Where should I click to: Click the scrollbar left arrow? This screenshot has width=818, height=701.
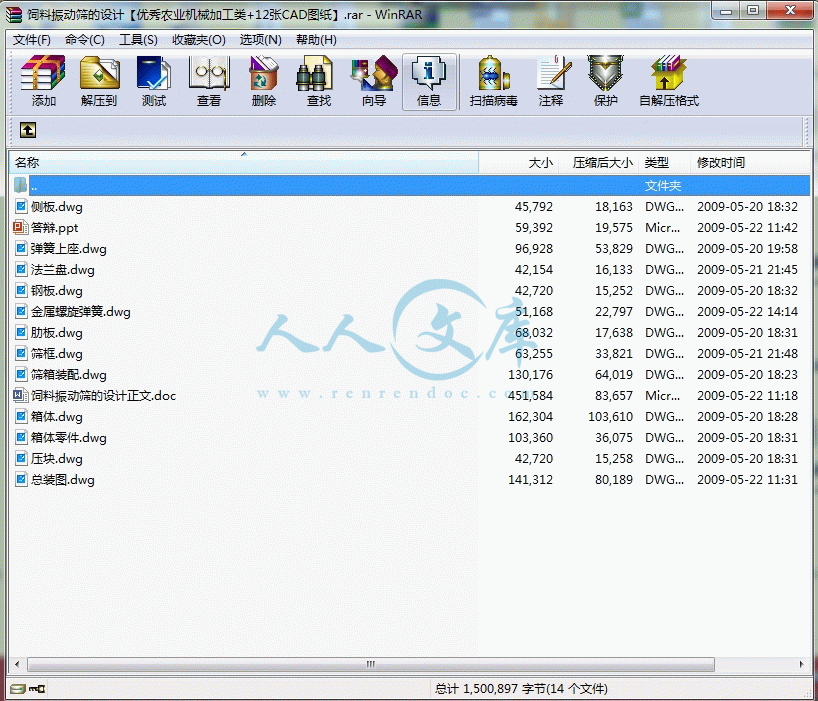[17, 664]
